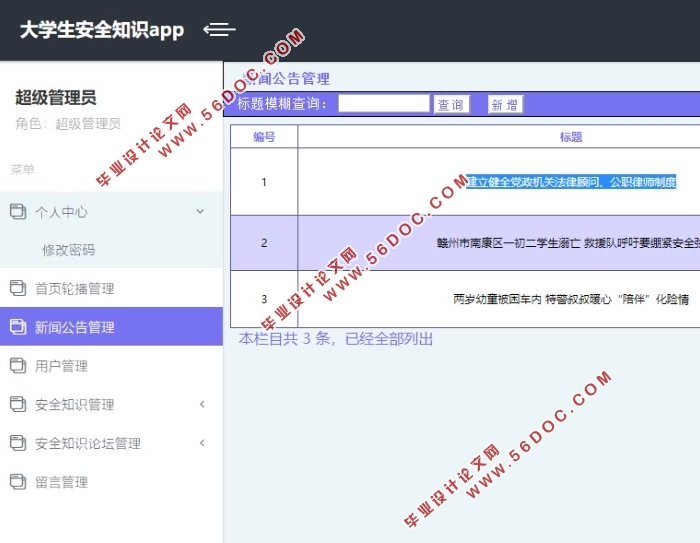Click the 首页轮播管理 sidebar icon
This screenshot has height=543, width=700.
[x=17, y=288]
